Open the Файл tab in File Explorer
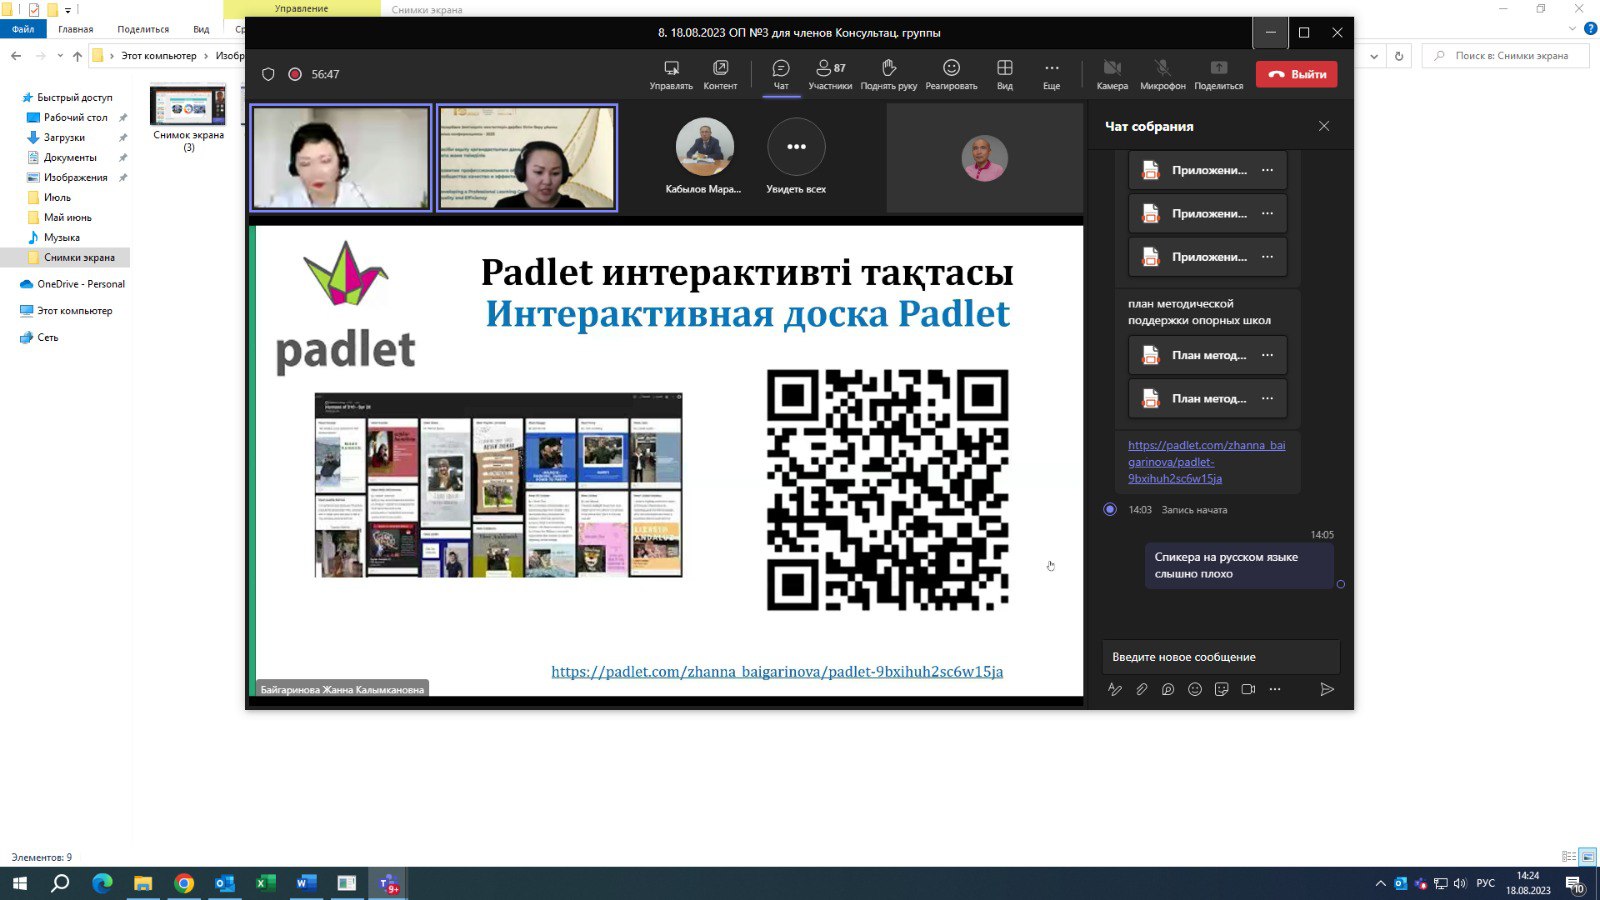The image size is (1600, 900). click(23, 29)
